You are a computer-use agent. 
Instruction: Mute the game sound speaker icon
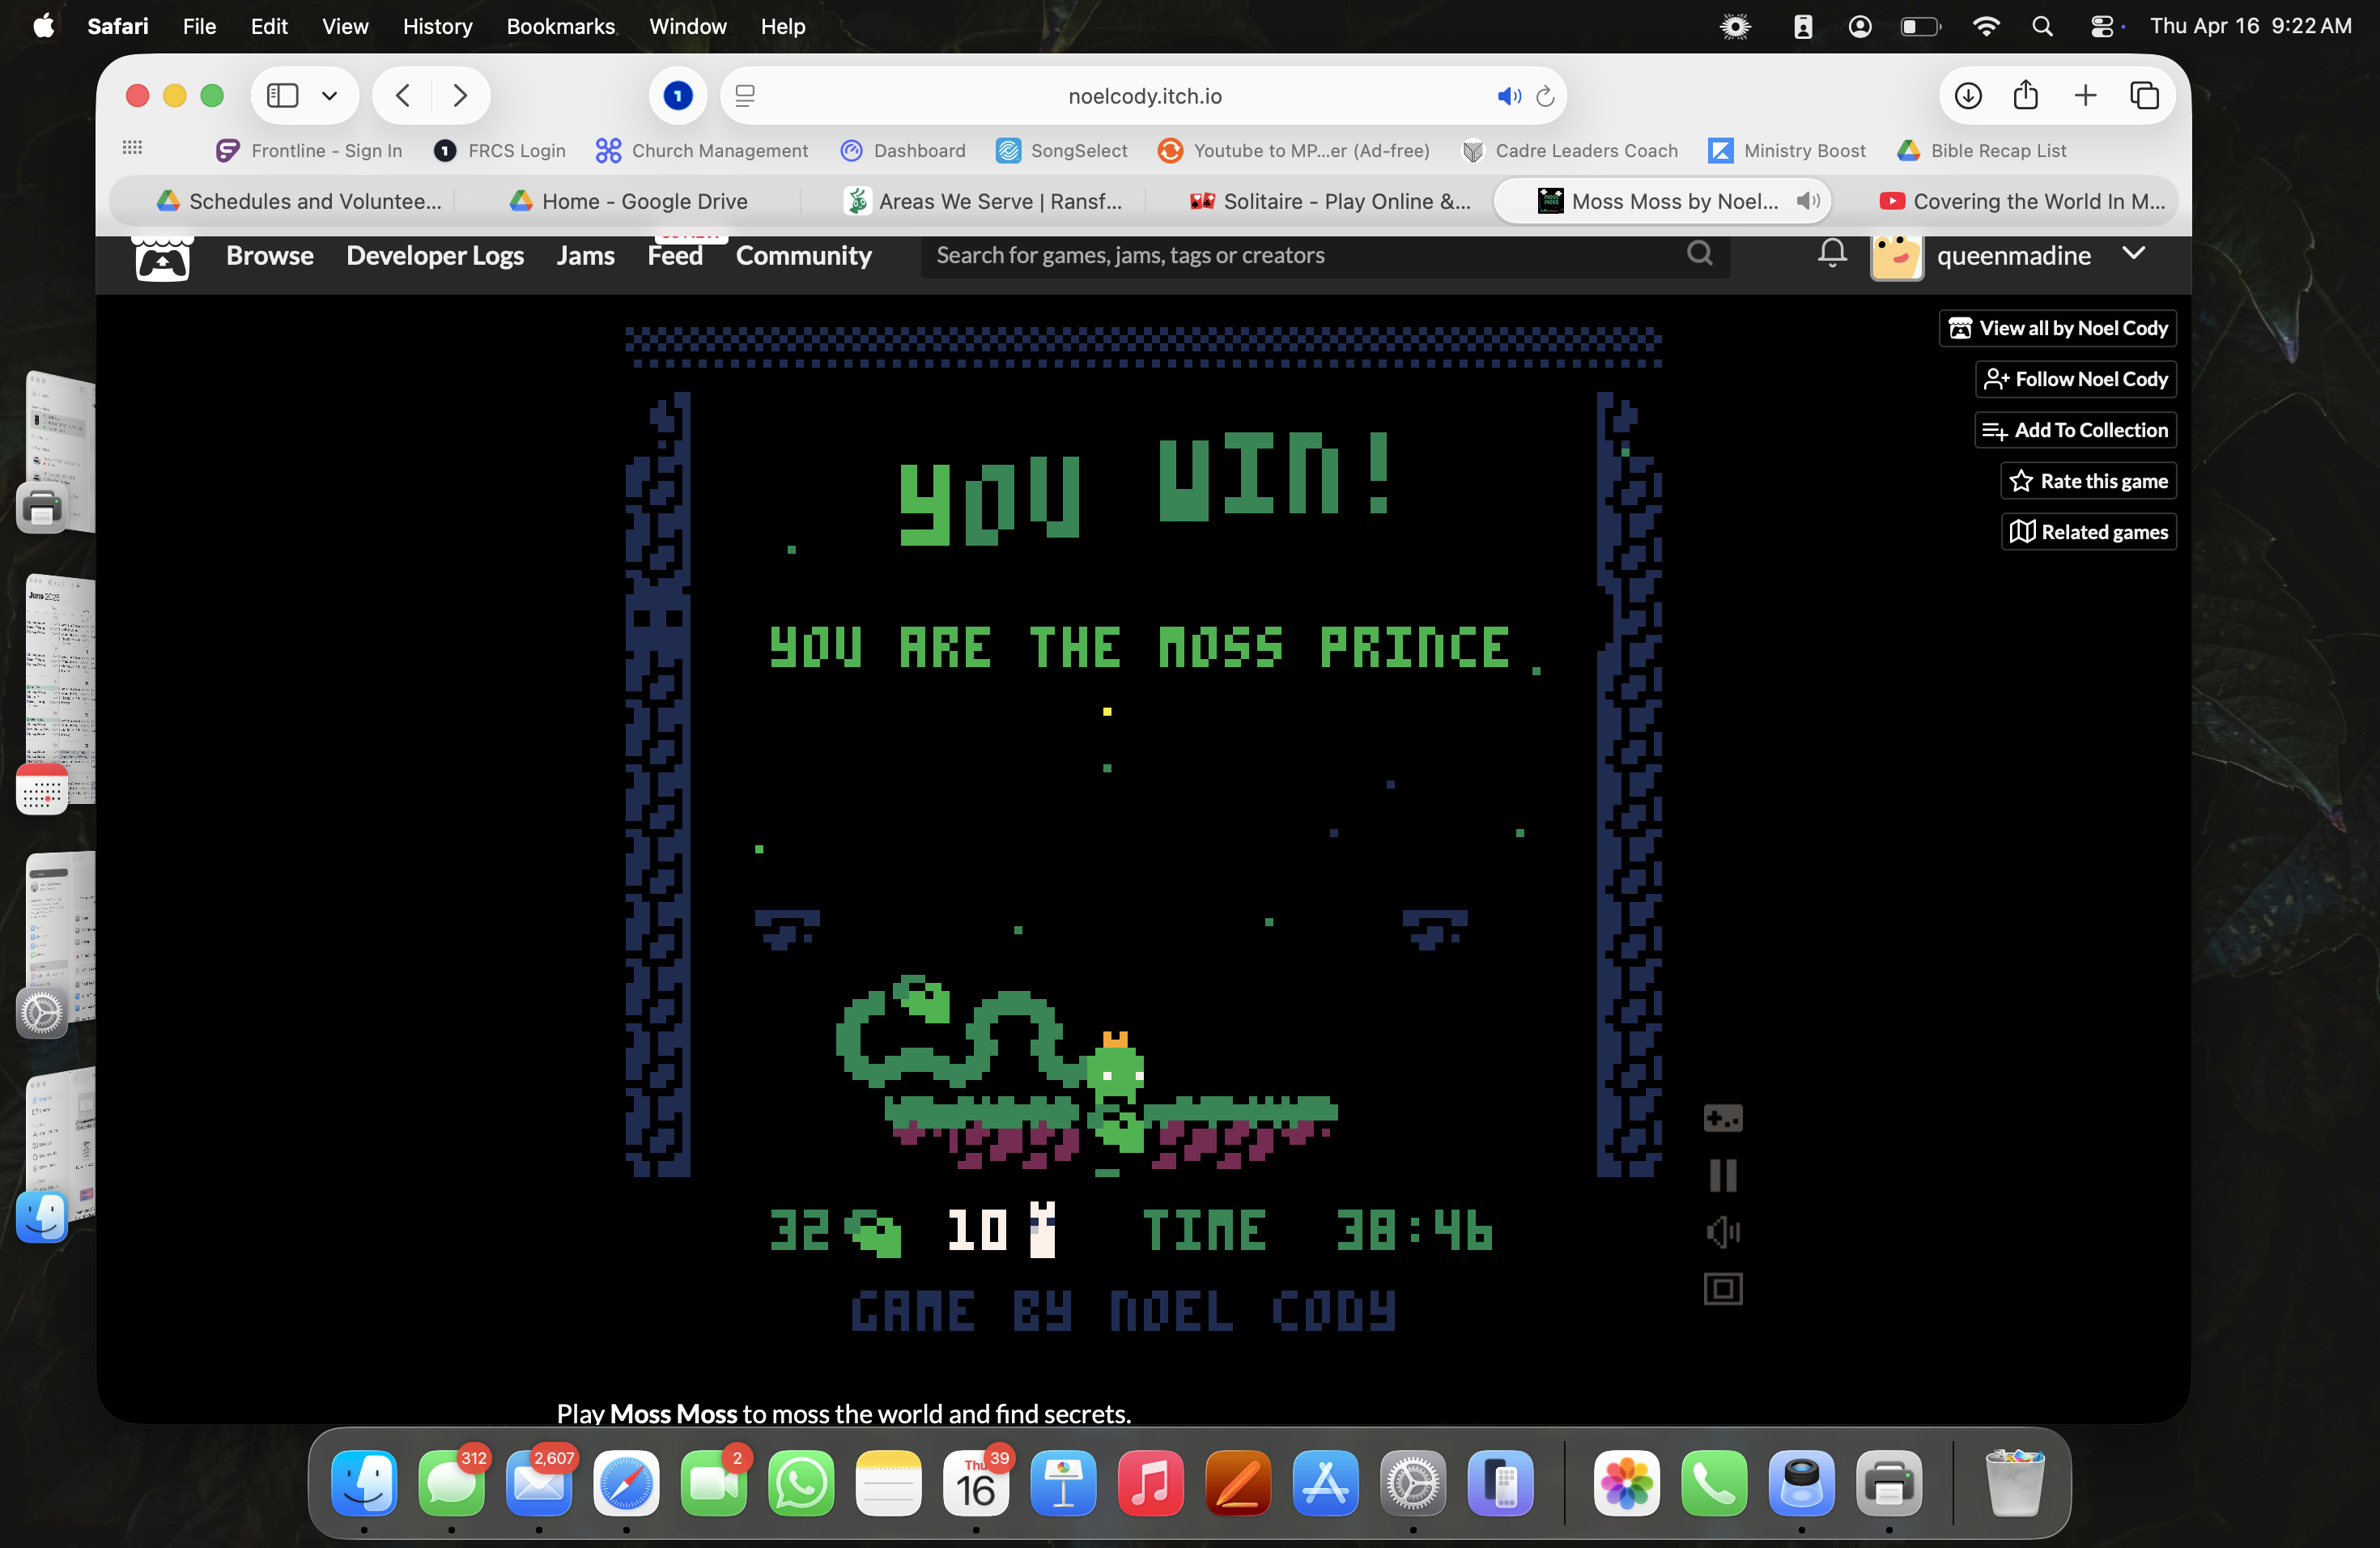coord(1722,1232)
